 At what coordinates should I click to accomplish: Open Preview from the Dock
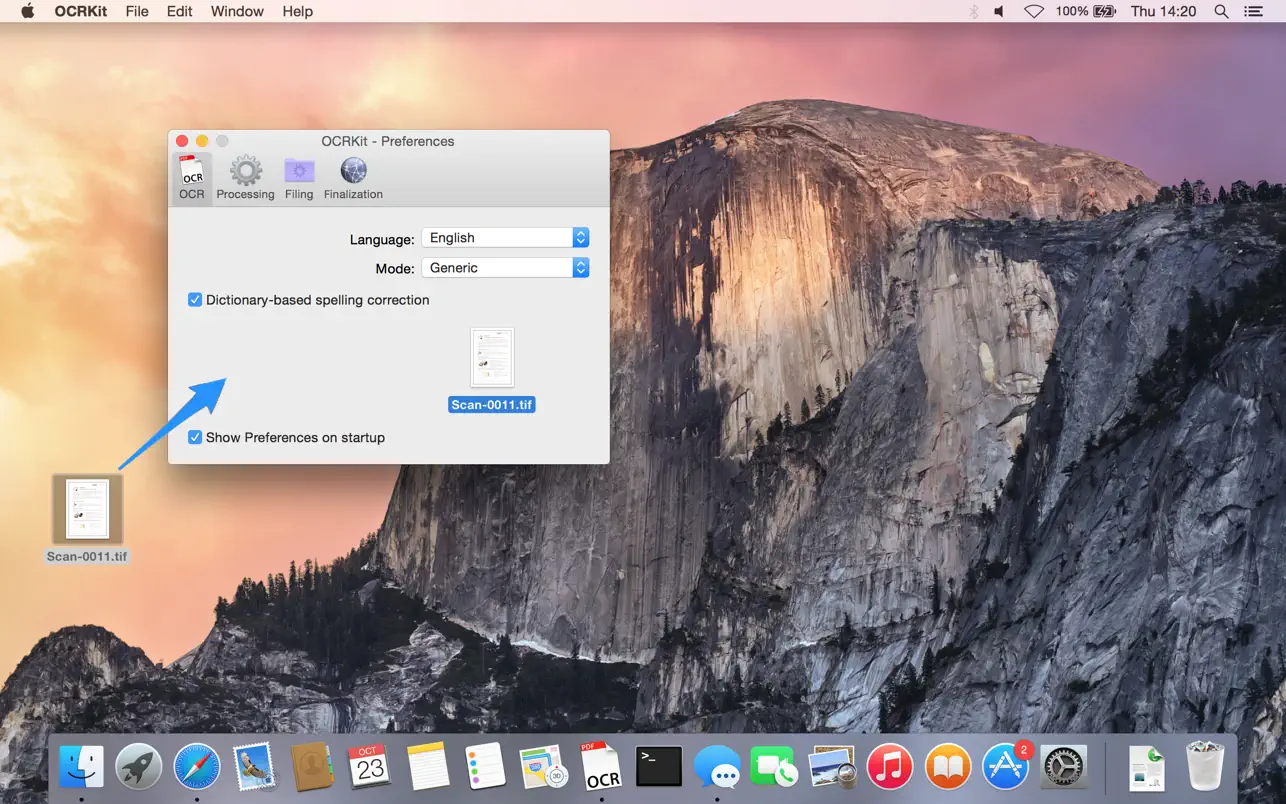832,767
